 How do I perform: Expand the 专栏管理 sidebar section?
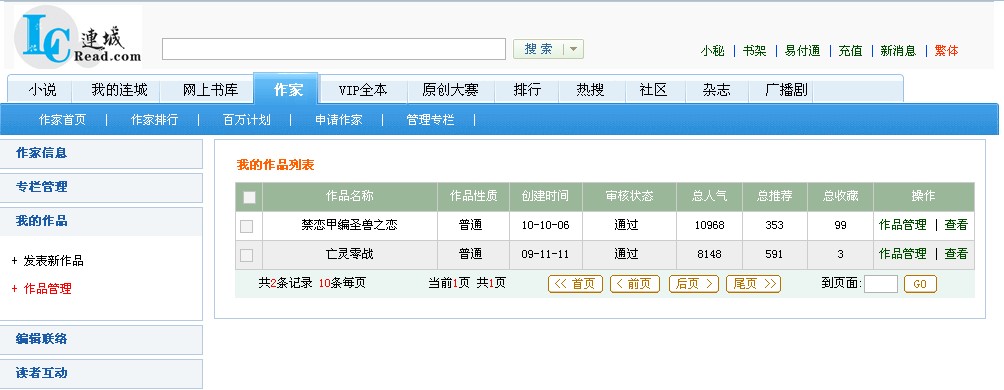tap(101, 188)
